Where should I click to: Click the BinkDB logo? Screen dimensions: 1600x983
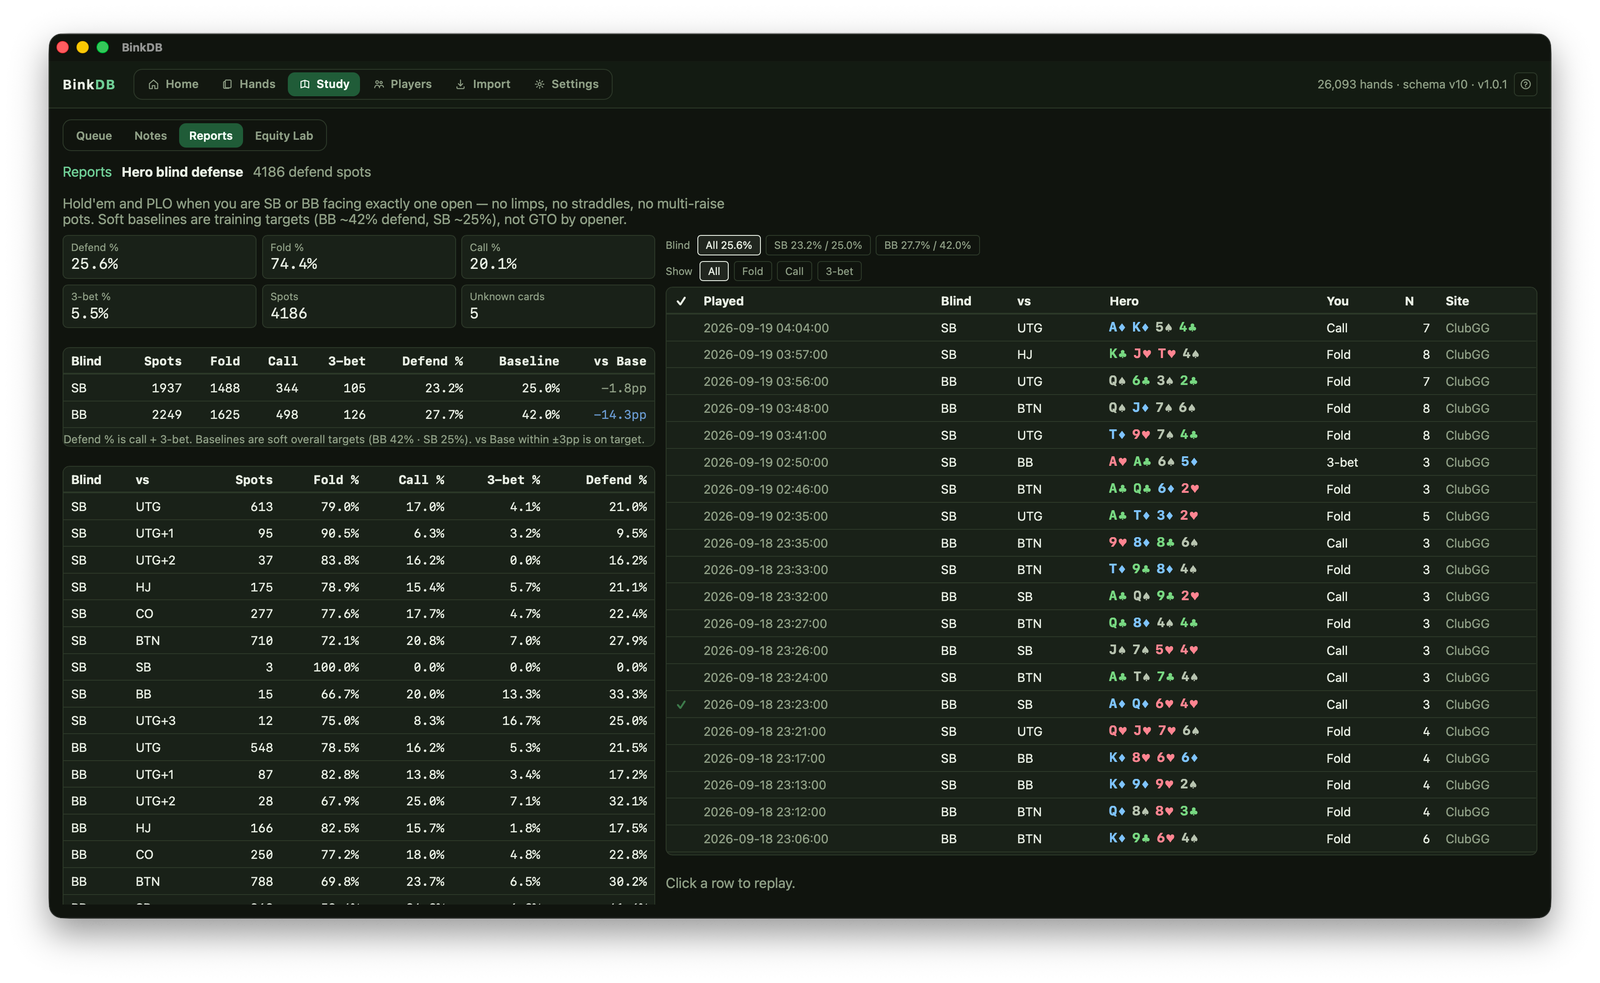point(89,85)
